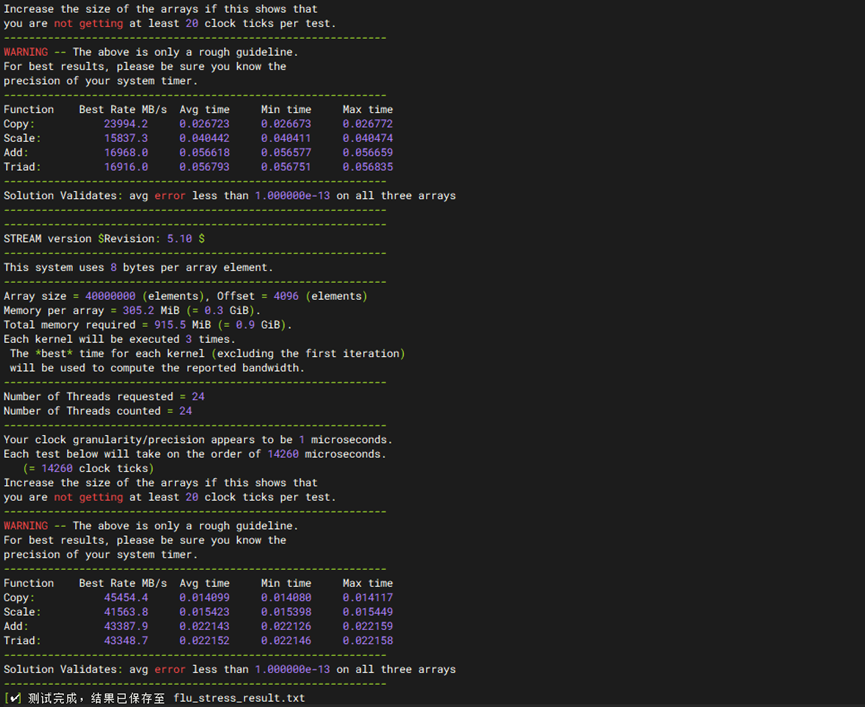Select the Copy rate value 23994.2
The height and width of the screenshot is (707, 865).
pos(126,124)
